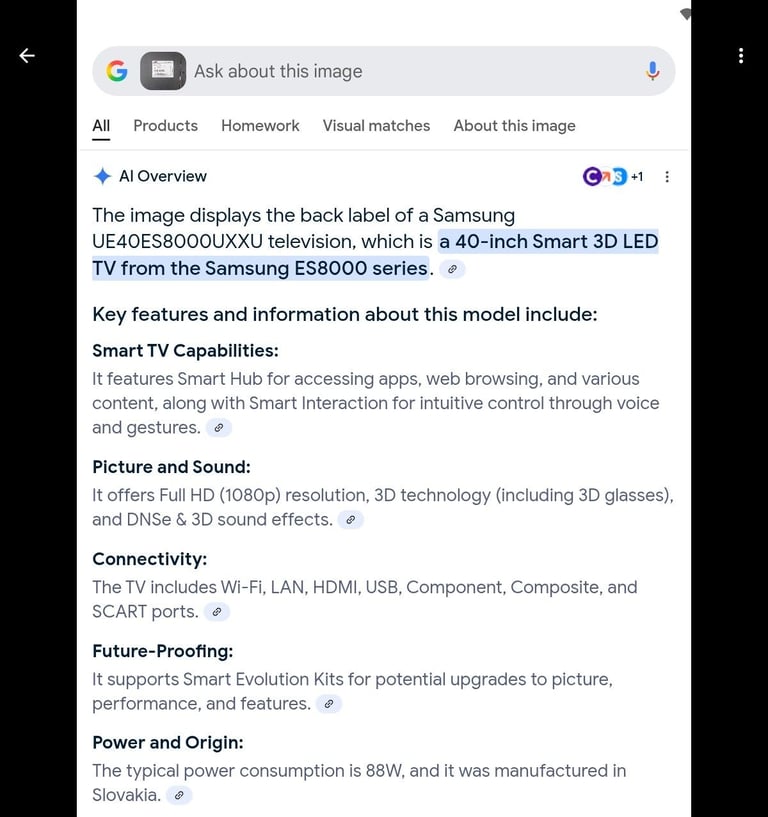This screenshot has height=817, width=768.
Task: Select the All tab
Action: (101, 126)
